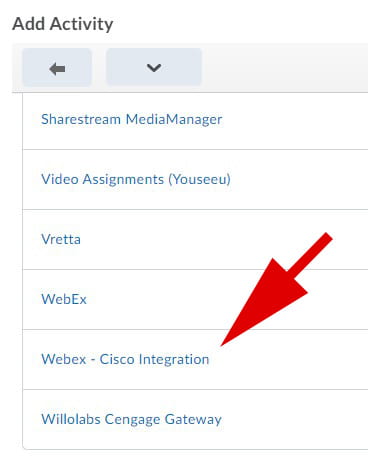Click the word MediaManager in the first item
This screenshot has height=464, width=368.
(174, 120)
